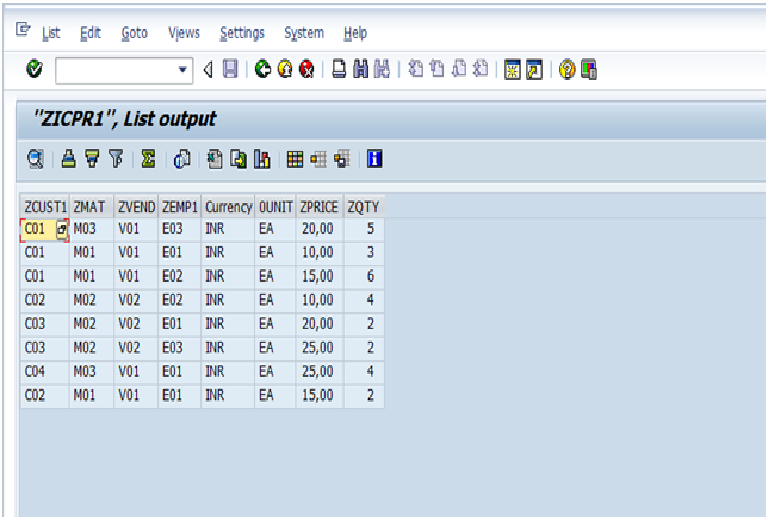768x520 pixels.
Task: Select the ZCUST1 column header
Action: pyautogui.click(x=45, y=207)
